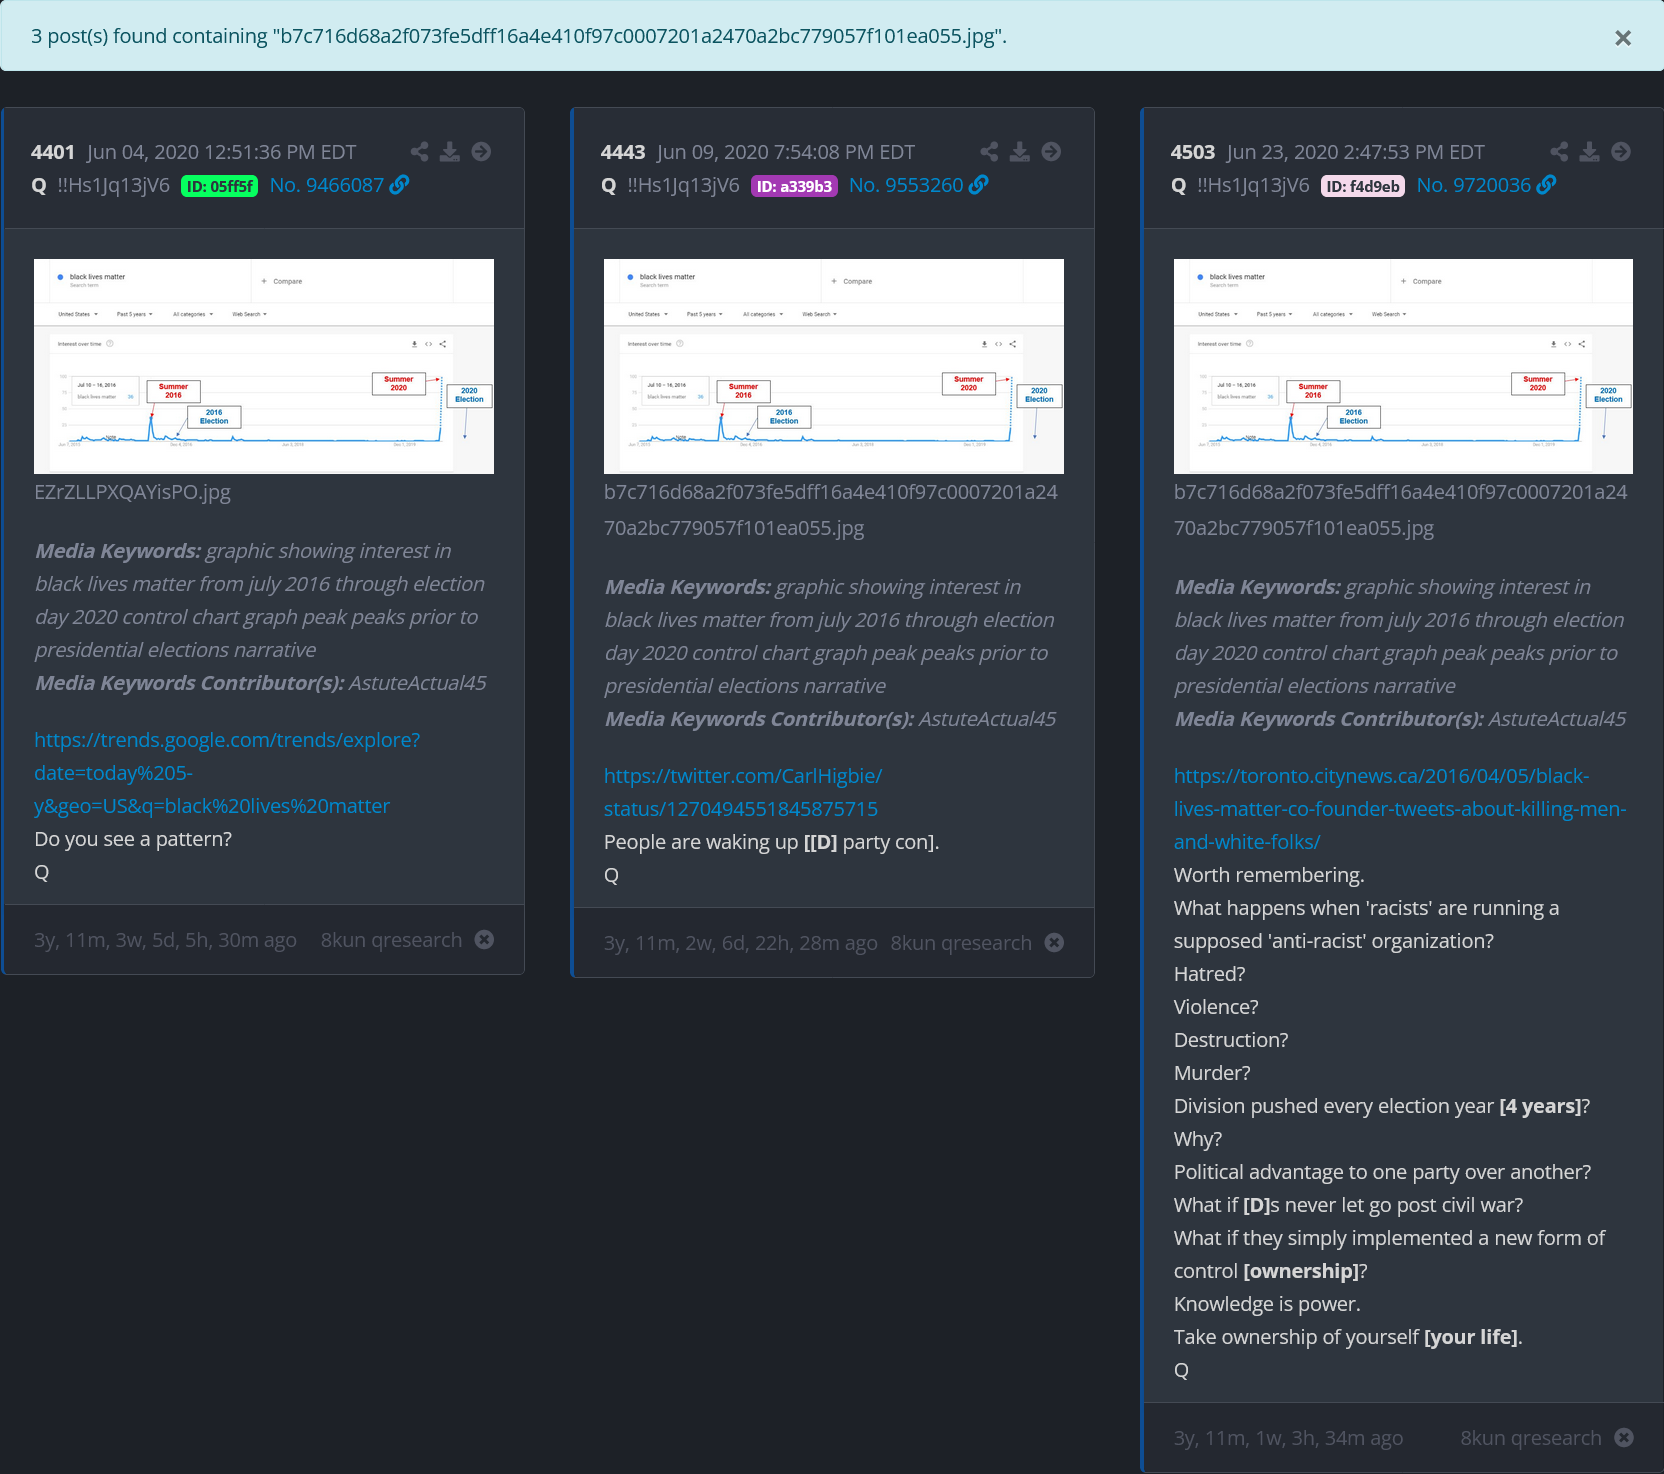
Task: Click contributor AstuteActual45 in post 4503
Action: click(x=1557, y=719)
